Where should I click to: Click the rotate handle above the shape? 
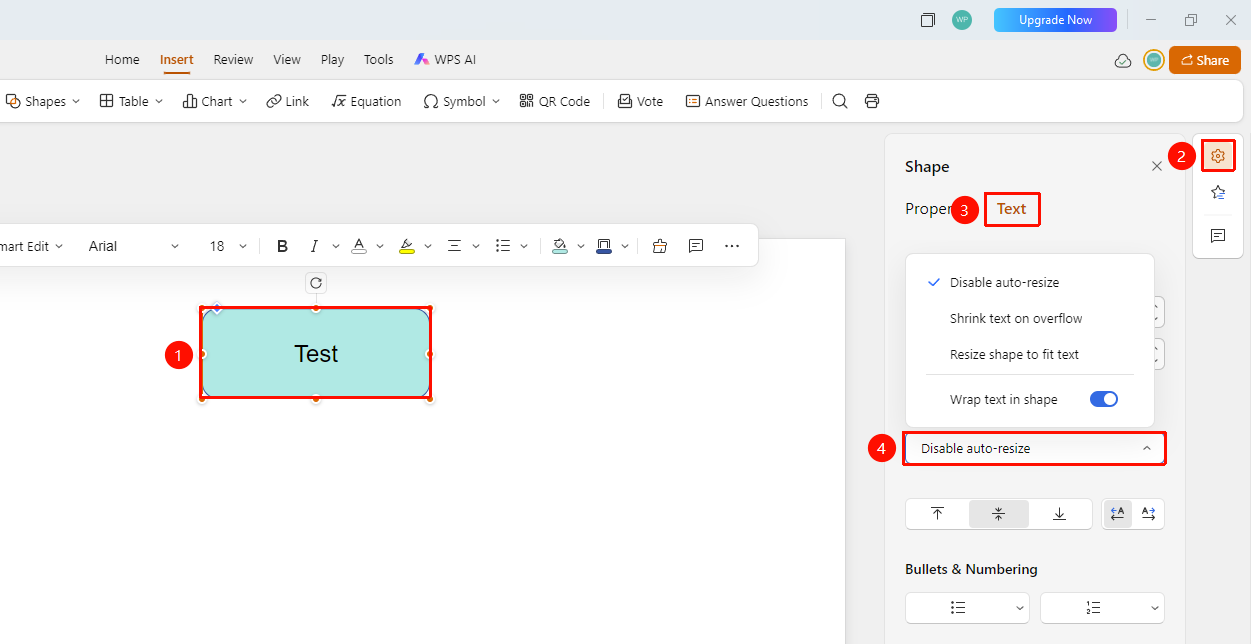click(x=316, y=283)
